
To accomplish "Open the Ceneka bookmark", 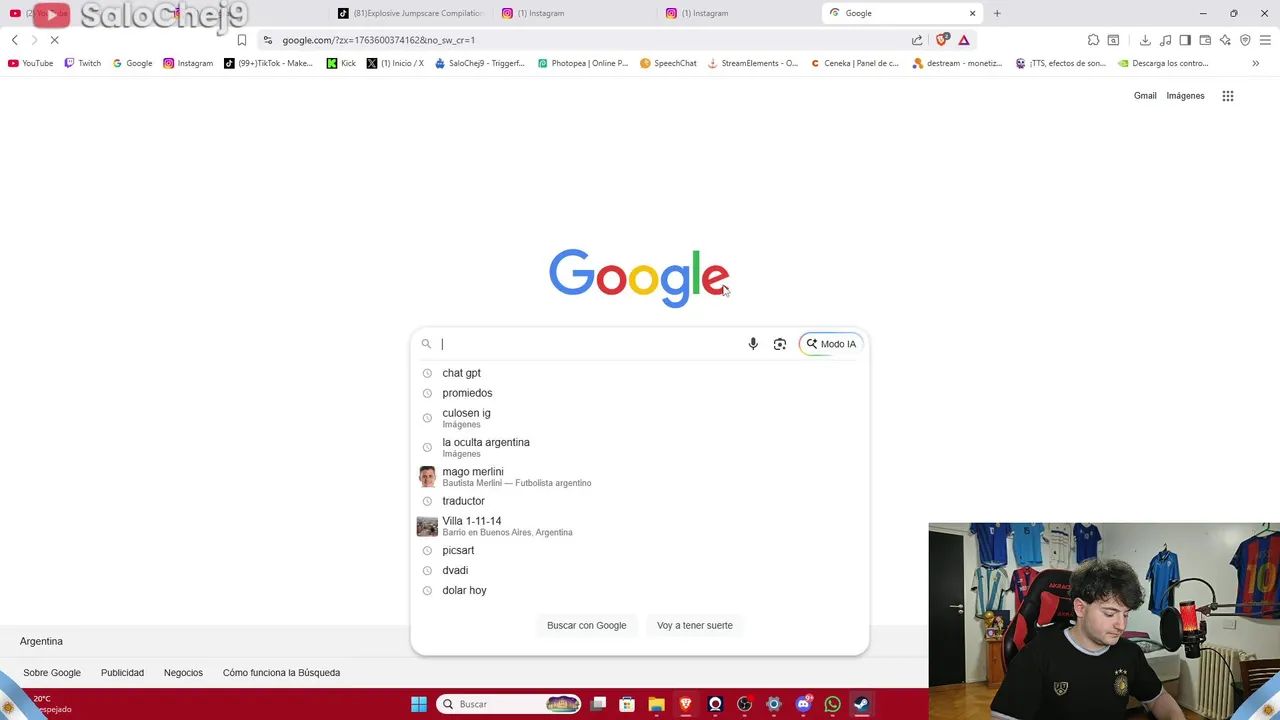I will pyautogui.click(x=855, y=63).
